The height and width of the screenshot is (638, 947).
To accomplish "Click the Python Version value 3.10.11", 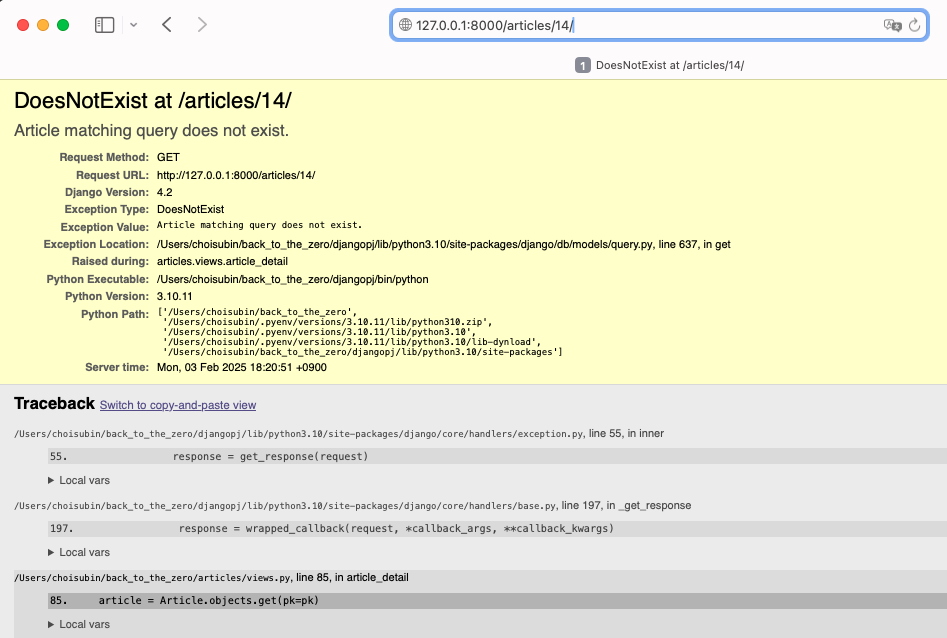I will click(x=175, y=296).
